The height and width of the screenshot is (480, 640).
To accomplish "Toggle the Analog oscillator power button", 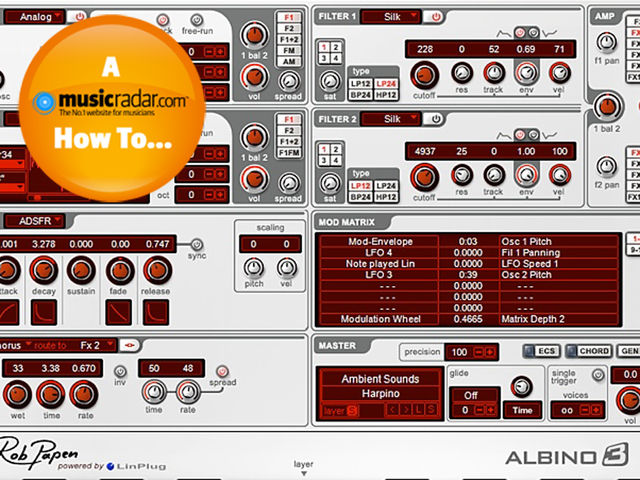I will coord(80,17).
